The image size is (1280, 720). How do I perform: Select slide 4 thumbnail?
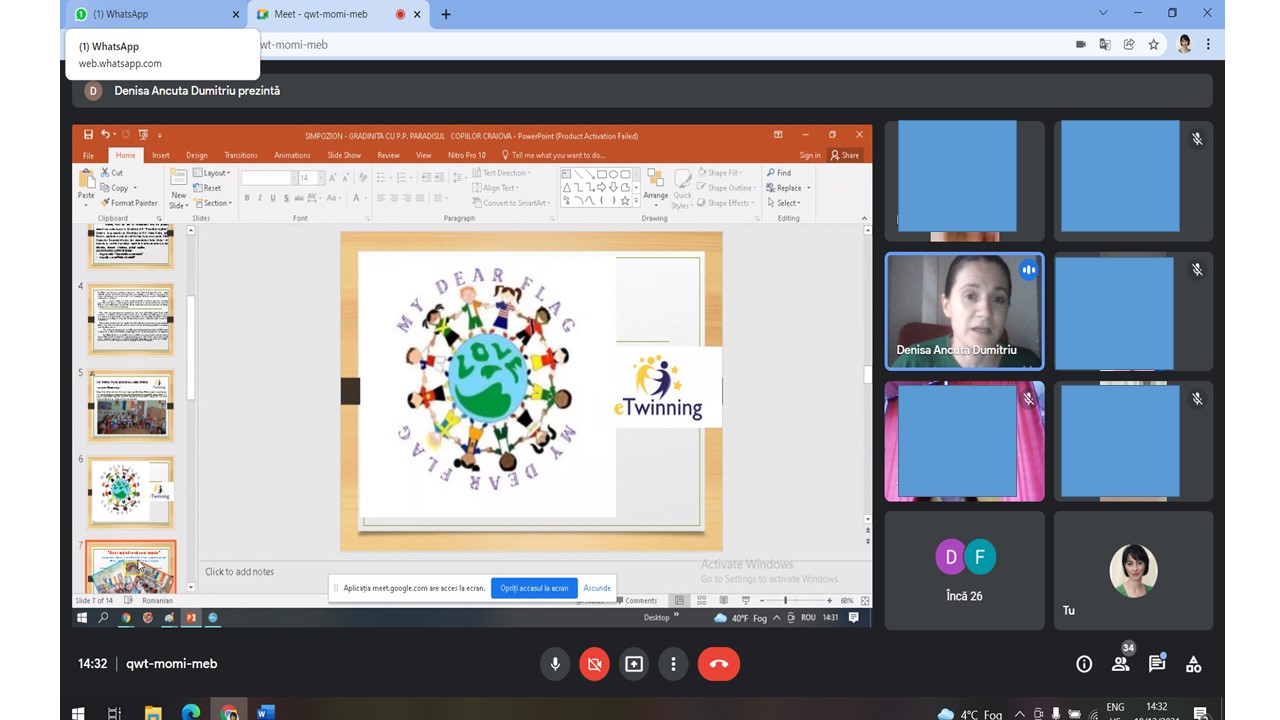coord(131,319)
